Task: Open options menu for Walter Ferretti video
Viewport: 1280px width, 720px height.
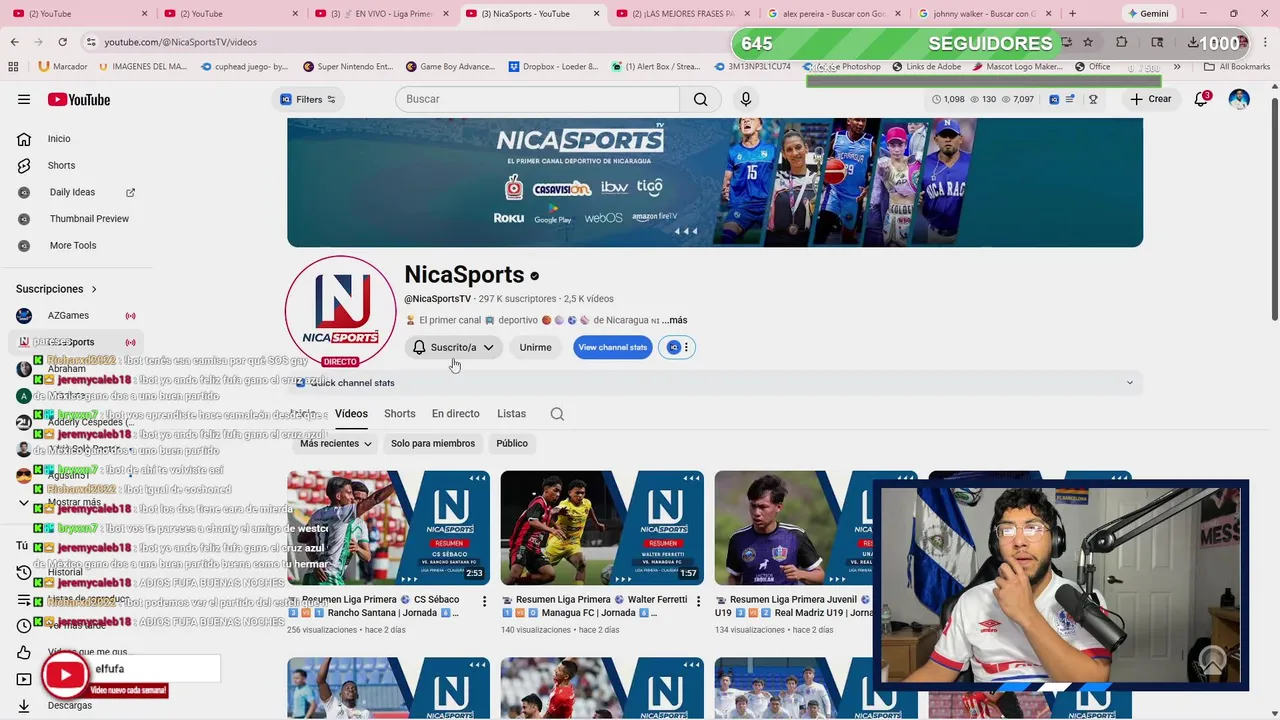Action: pyautogui.click(x=698, y=601)
